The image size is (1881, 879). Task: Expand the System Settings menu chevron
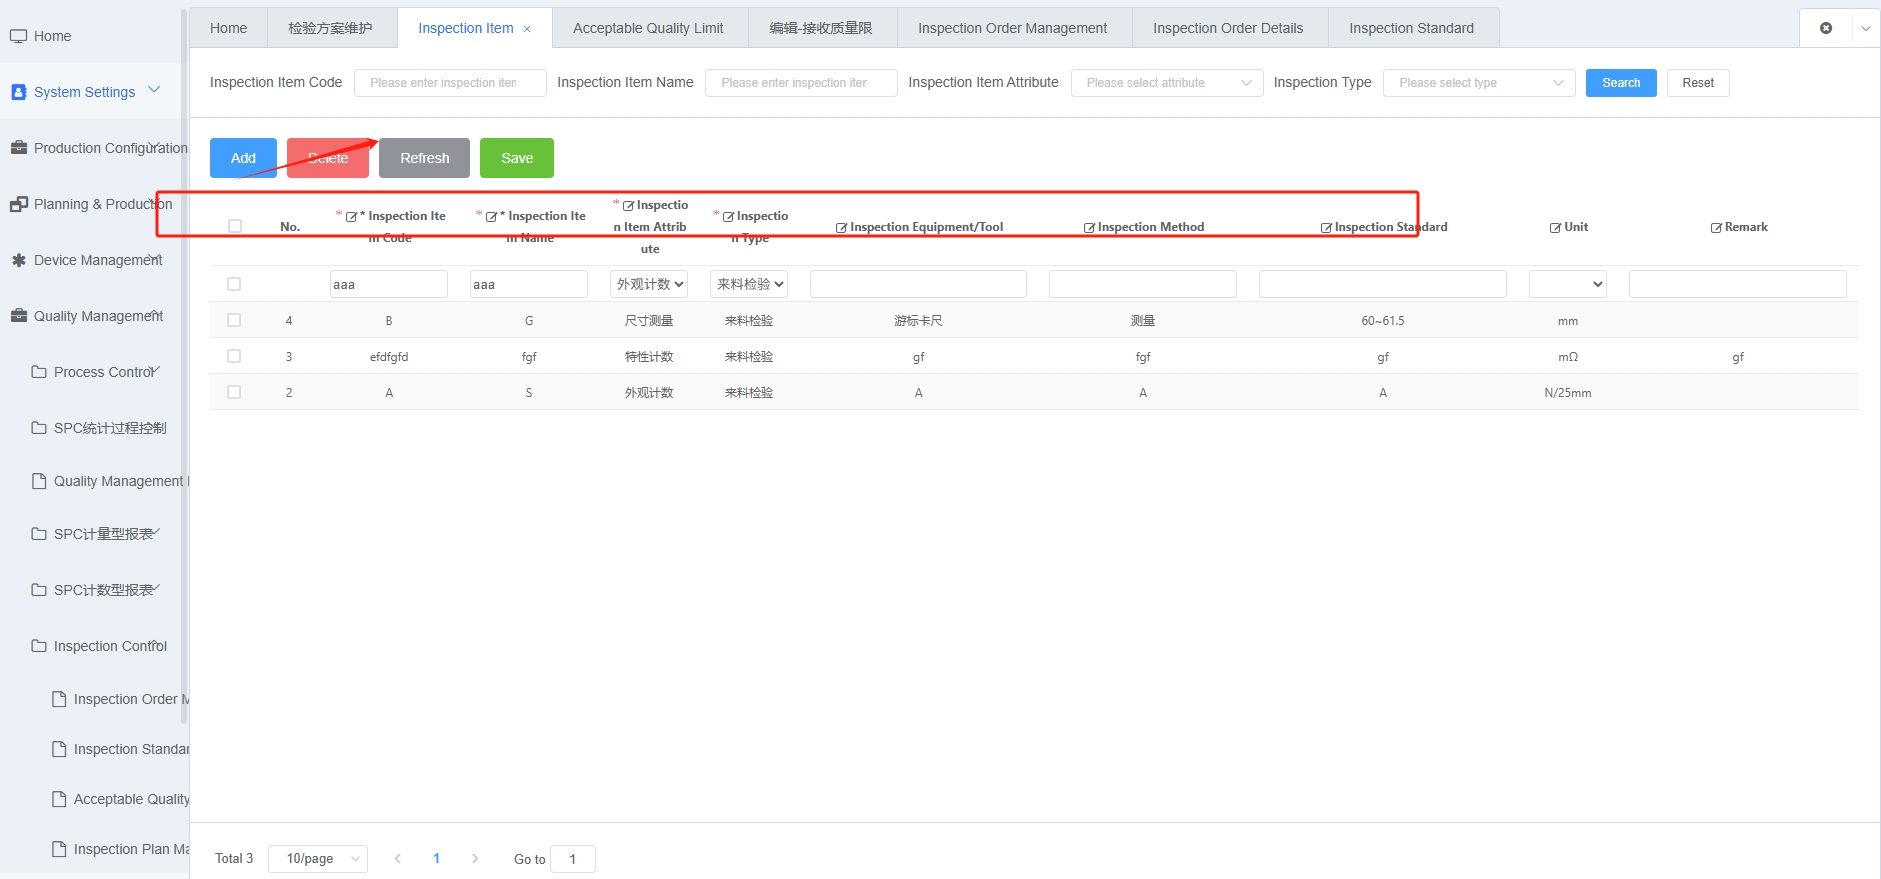pos(154,90)
